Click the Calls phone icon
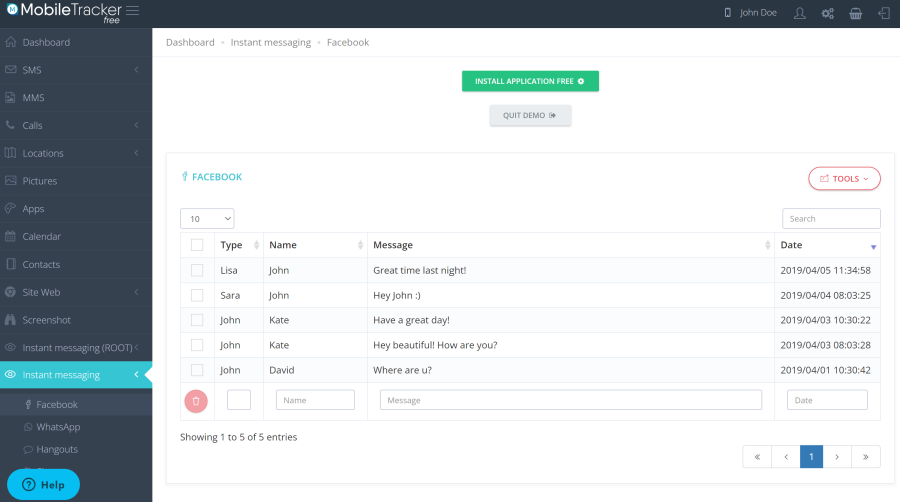900x502 pixels. 10,125
